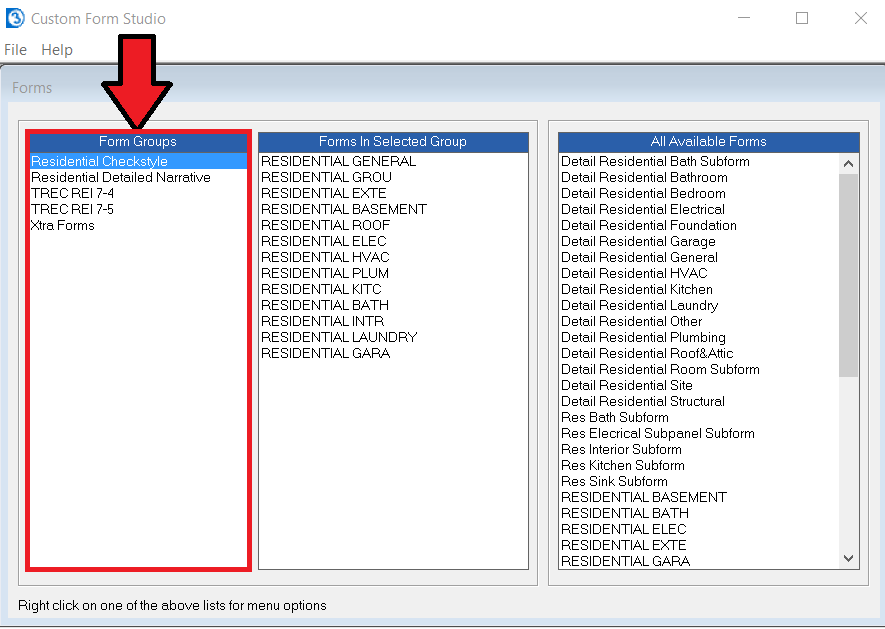Select Detail Residential Garage form
The image size is (885, 629).
(699, 241)
